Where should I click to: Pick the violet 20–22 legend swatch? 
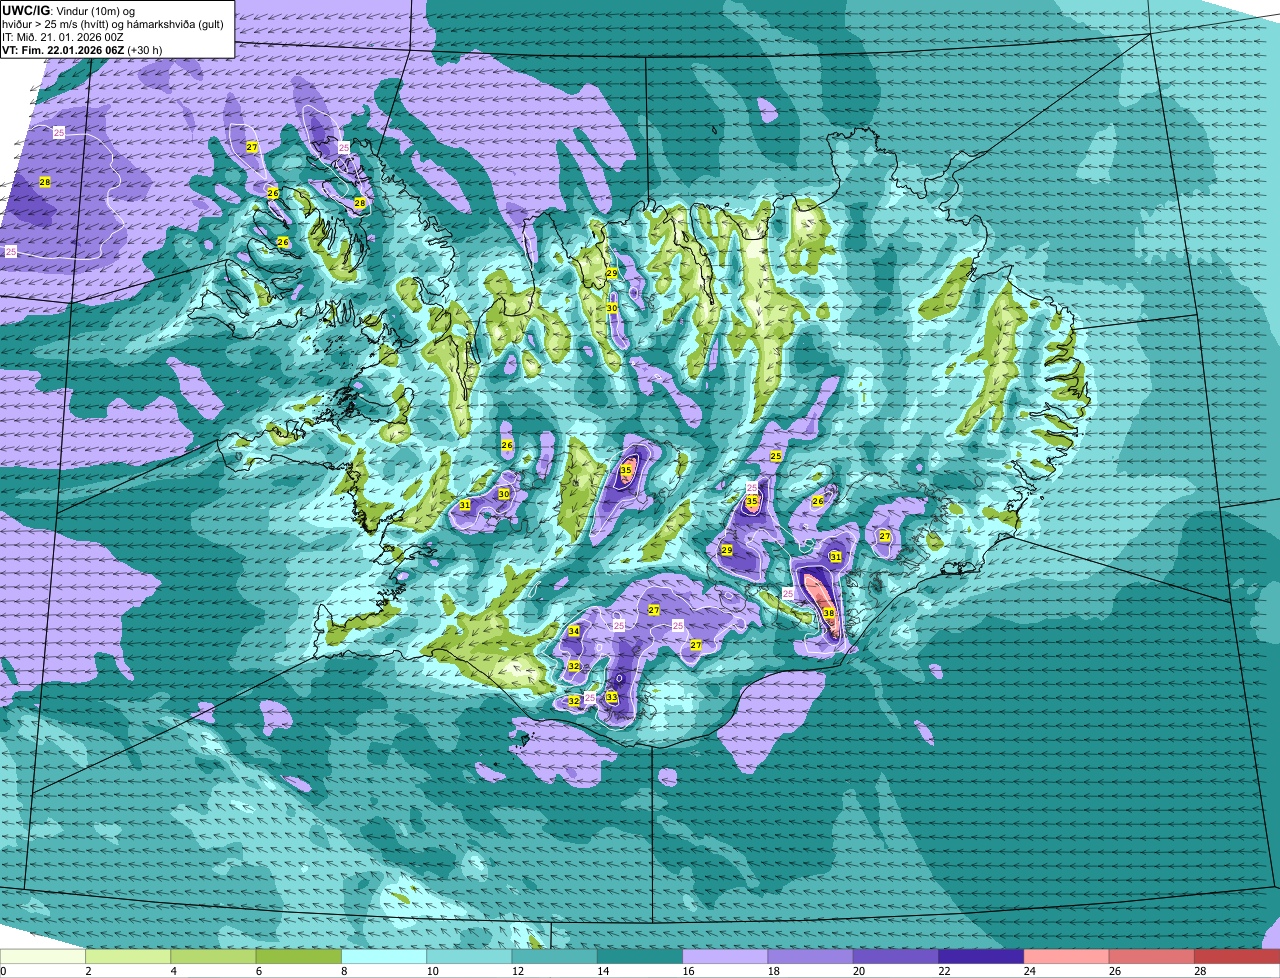896,956
